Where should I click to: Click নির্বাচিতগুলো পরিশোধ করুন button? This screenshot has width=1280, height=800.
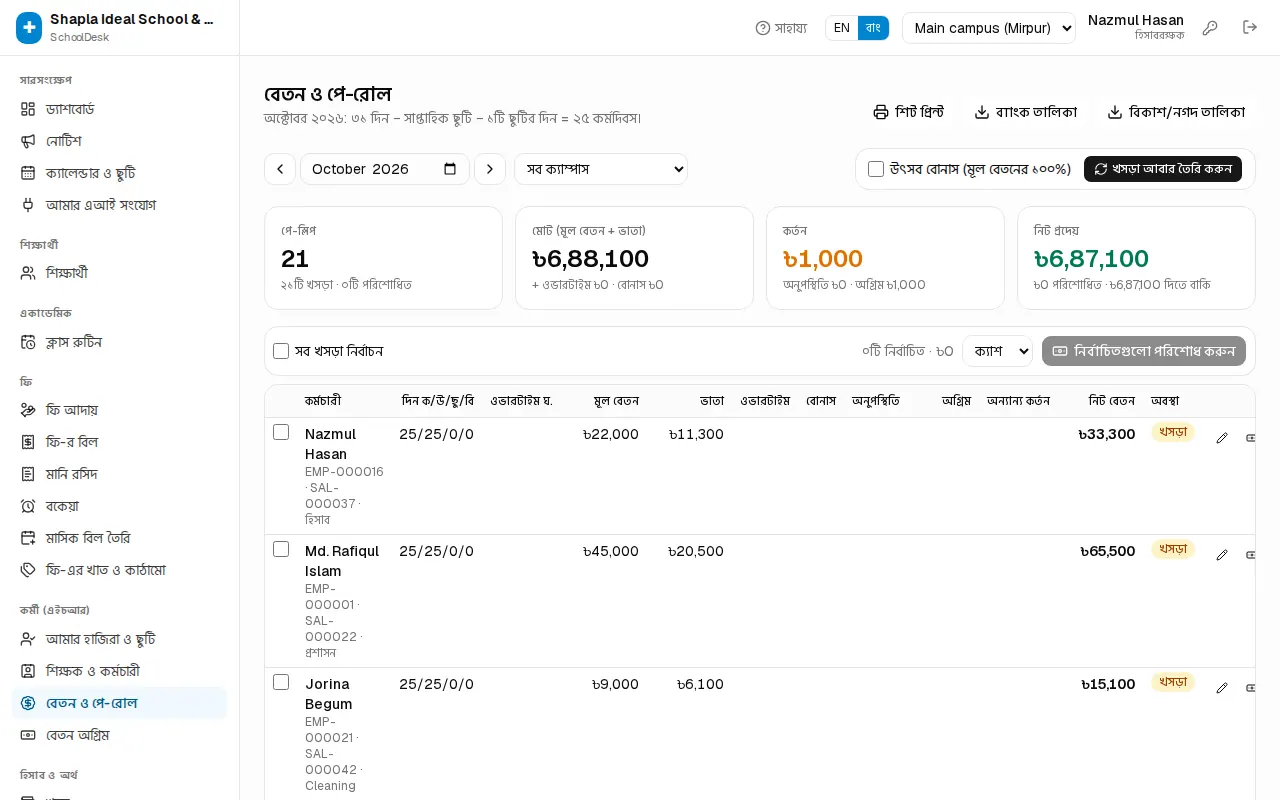1144,351
